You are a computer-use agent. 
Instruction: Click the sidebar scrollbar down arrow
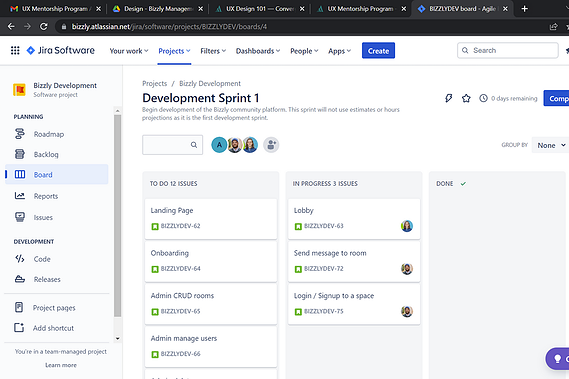[117, 338]
